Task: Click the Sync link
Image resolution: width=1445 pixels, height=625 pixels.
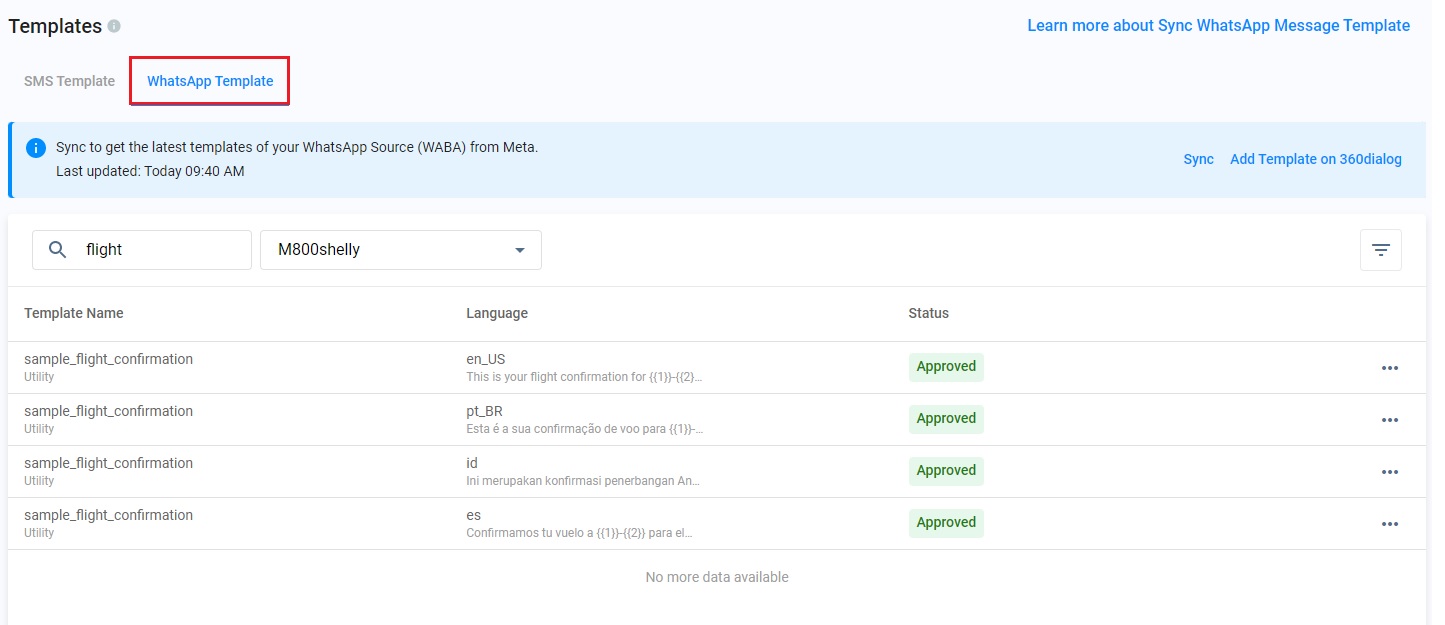Action: click(x=1198, y=159)
